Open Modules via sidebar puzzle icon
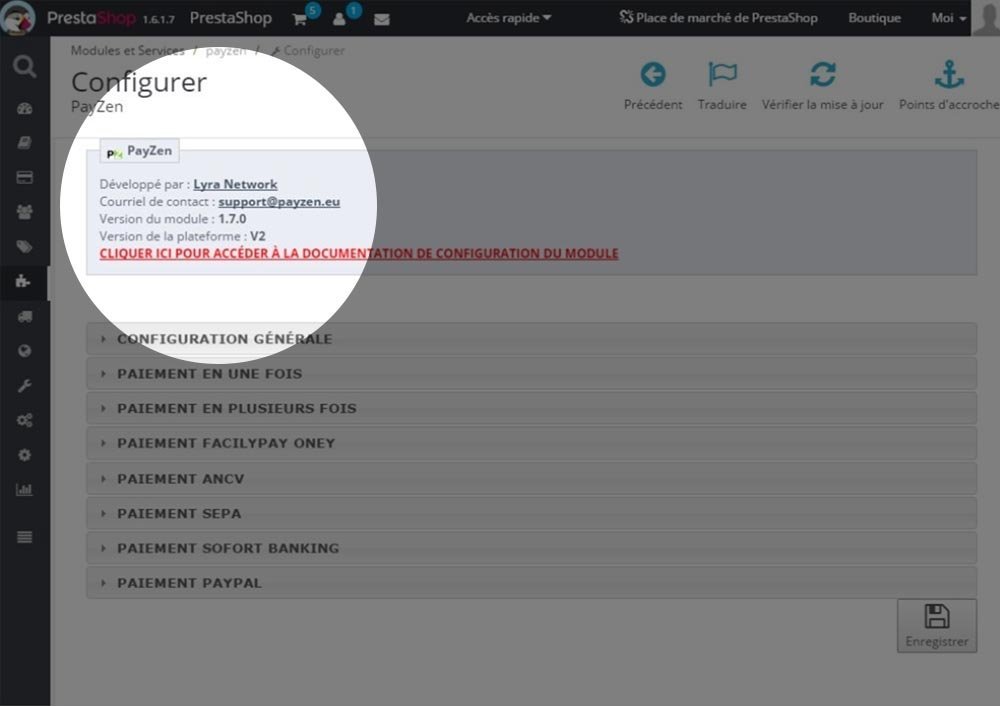 click(24, 281)
